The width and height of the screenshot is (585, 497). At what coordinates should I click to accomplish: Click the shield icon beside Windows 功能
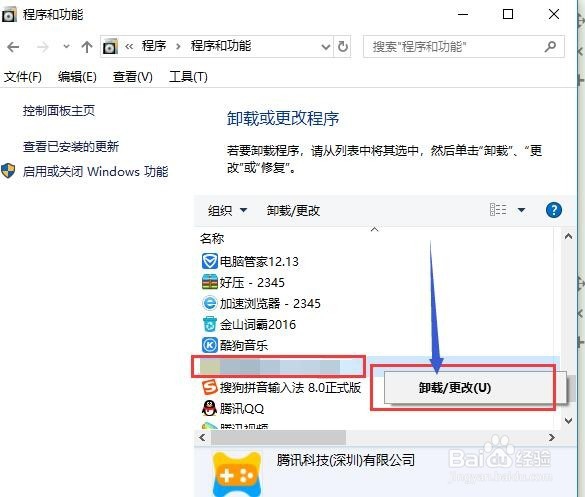[8, 171]
